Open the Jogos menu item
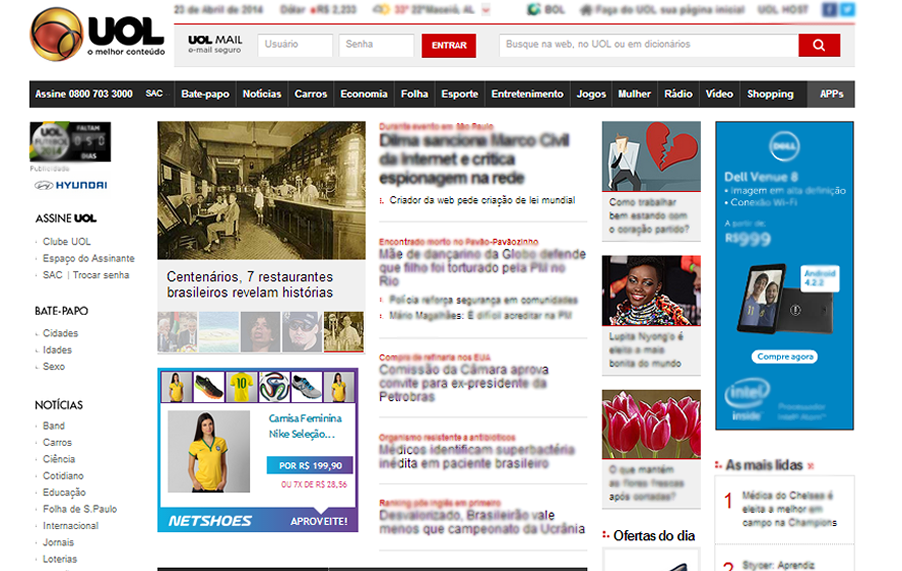902x571 pixels. (x=591, y=94)
